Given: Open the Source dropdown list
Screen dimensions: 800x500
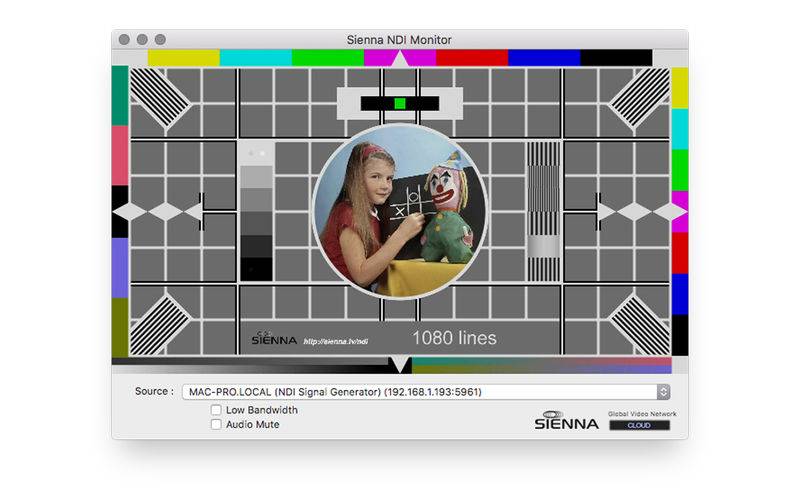Looking at the screenshot, I should click(x=426, y=392).
